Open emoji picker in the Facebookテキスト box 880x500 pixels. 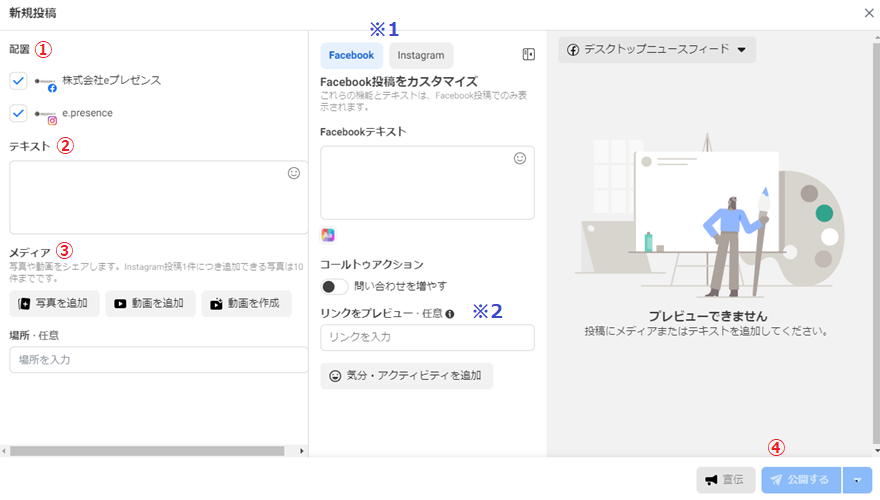(520, 159)
